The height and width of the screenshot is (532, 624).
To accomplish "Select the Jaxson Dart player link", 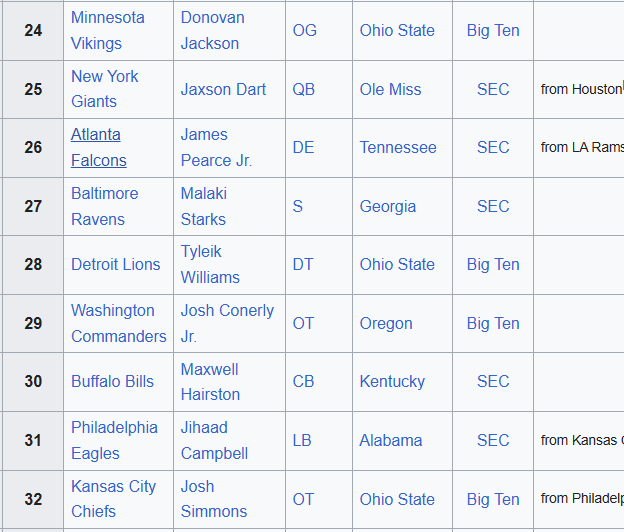I will click(223, 89).
